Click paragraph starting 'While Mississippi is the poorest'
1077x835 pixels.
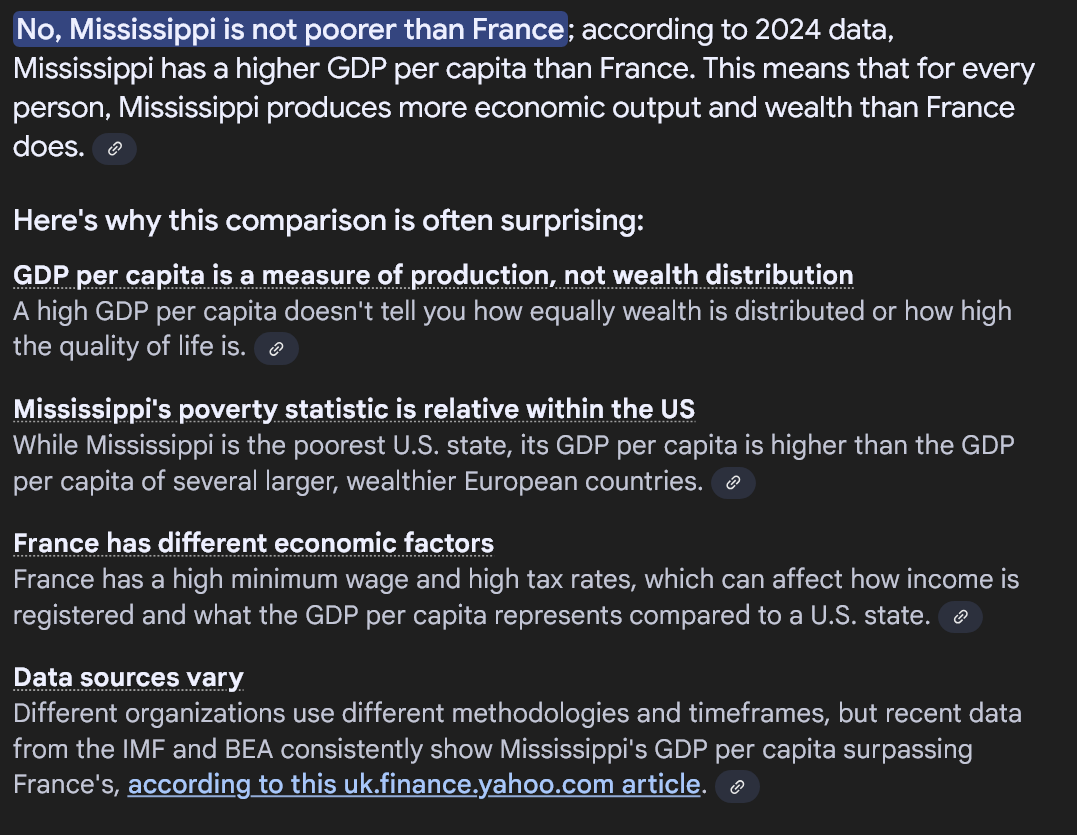pyautogui.click(x=513, y=464)
